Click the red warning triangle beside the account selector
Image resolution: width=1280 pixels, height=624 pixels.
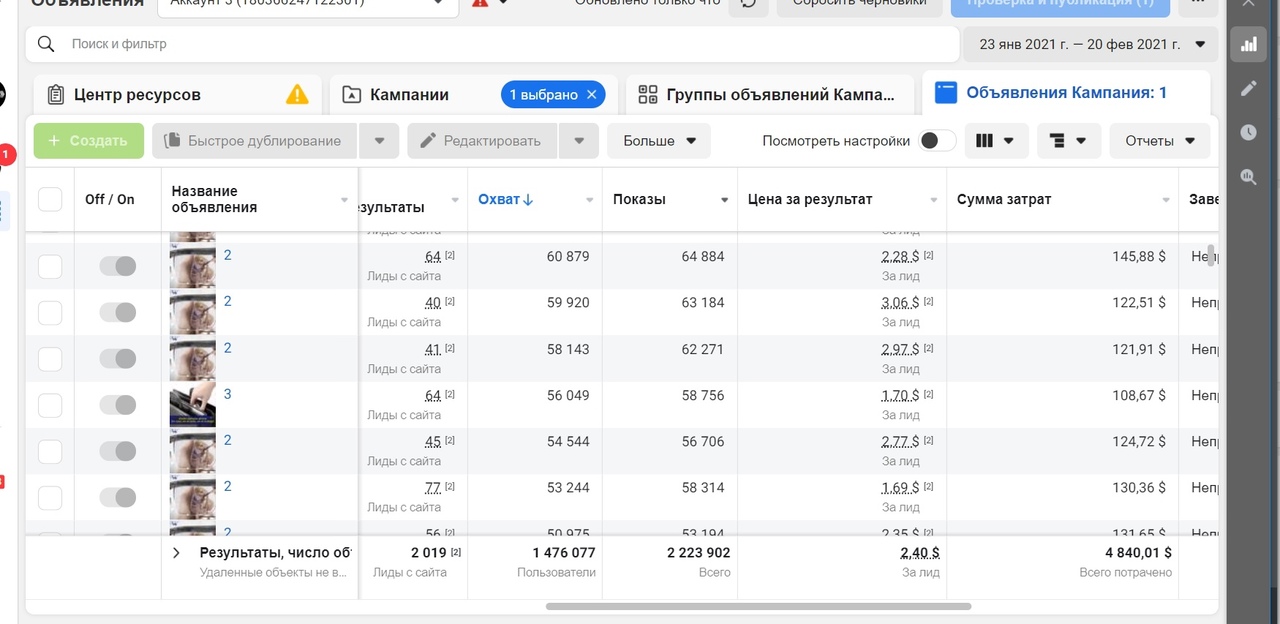pos(480,3)
